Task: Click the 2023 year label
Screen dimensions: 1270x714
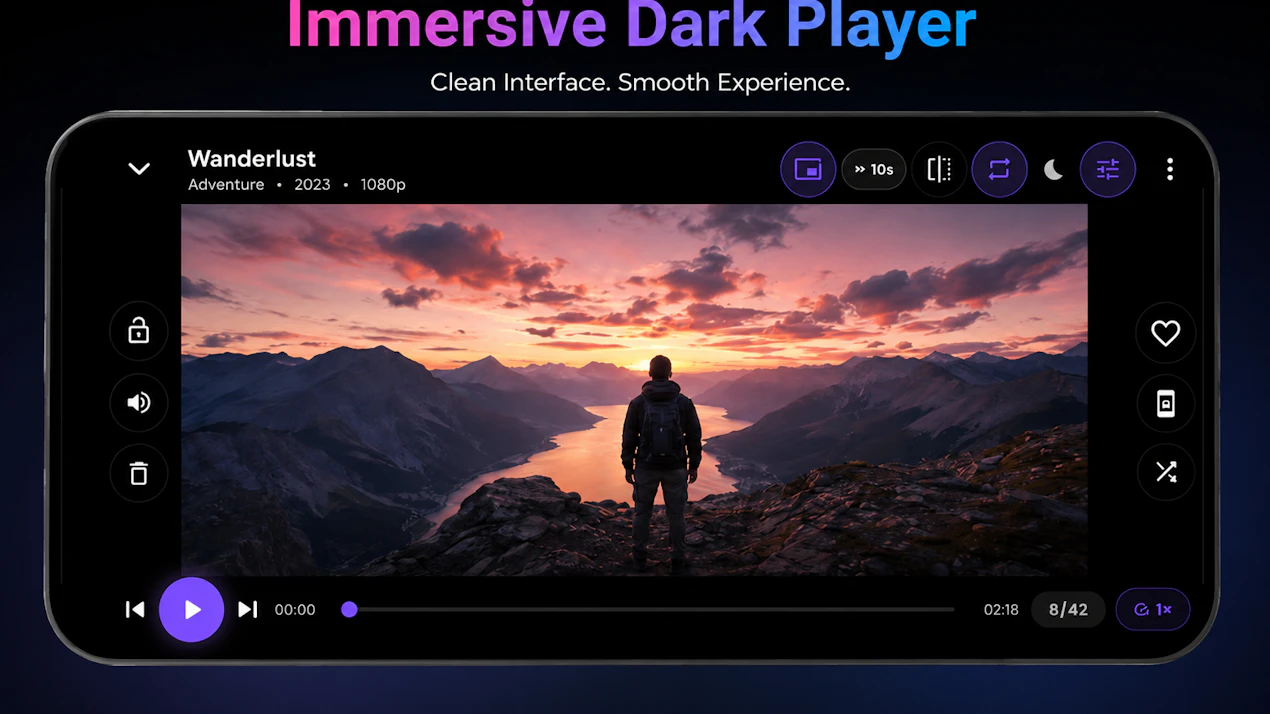Action: pyautogui.click(x=312, y=185)
